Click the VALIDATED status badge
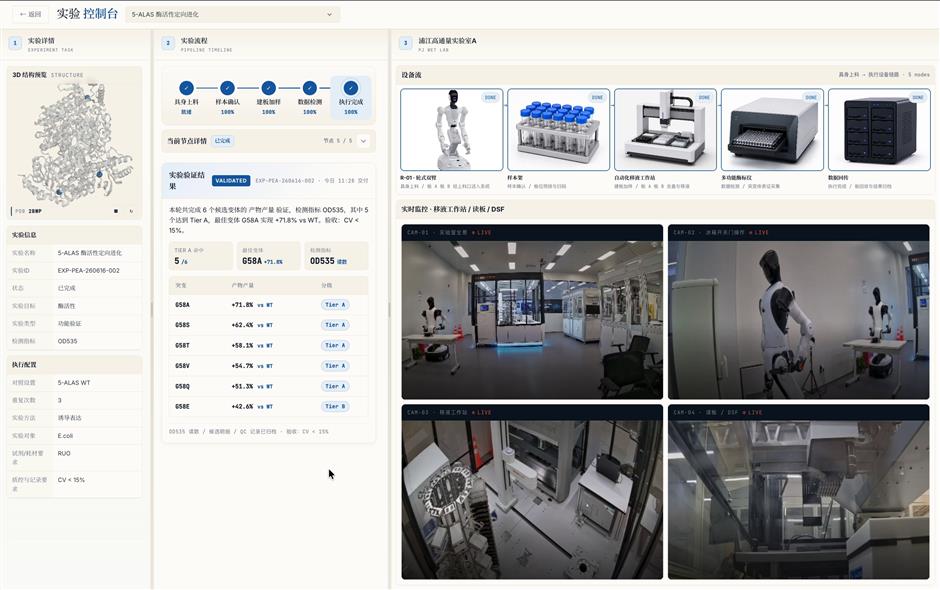 click(x=231, y=180)
